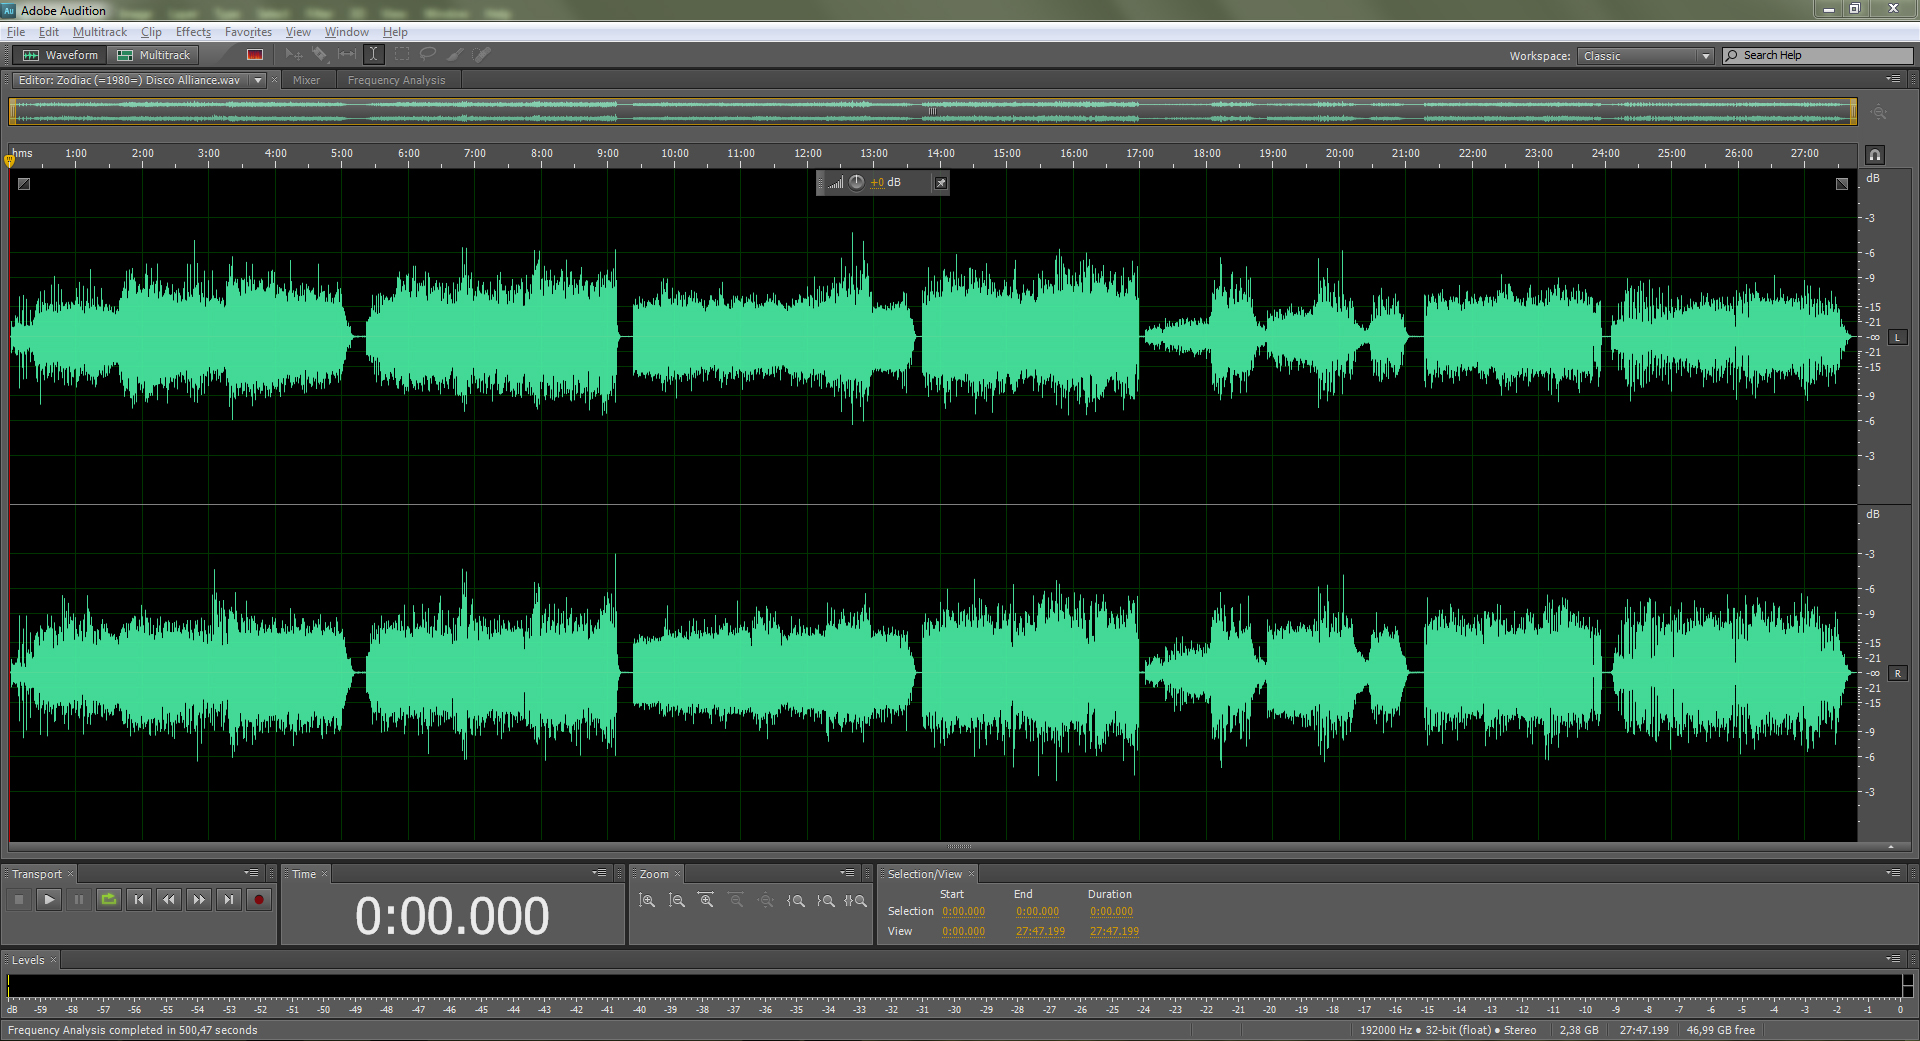This screenshot has height=1041, width=1920.
Task: Expand the Editor file dropdown arrow
Action: tap(258, 80)
